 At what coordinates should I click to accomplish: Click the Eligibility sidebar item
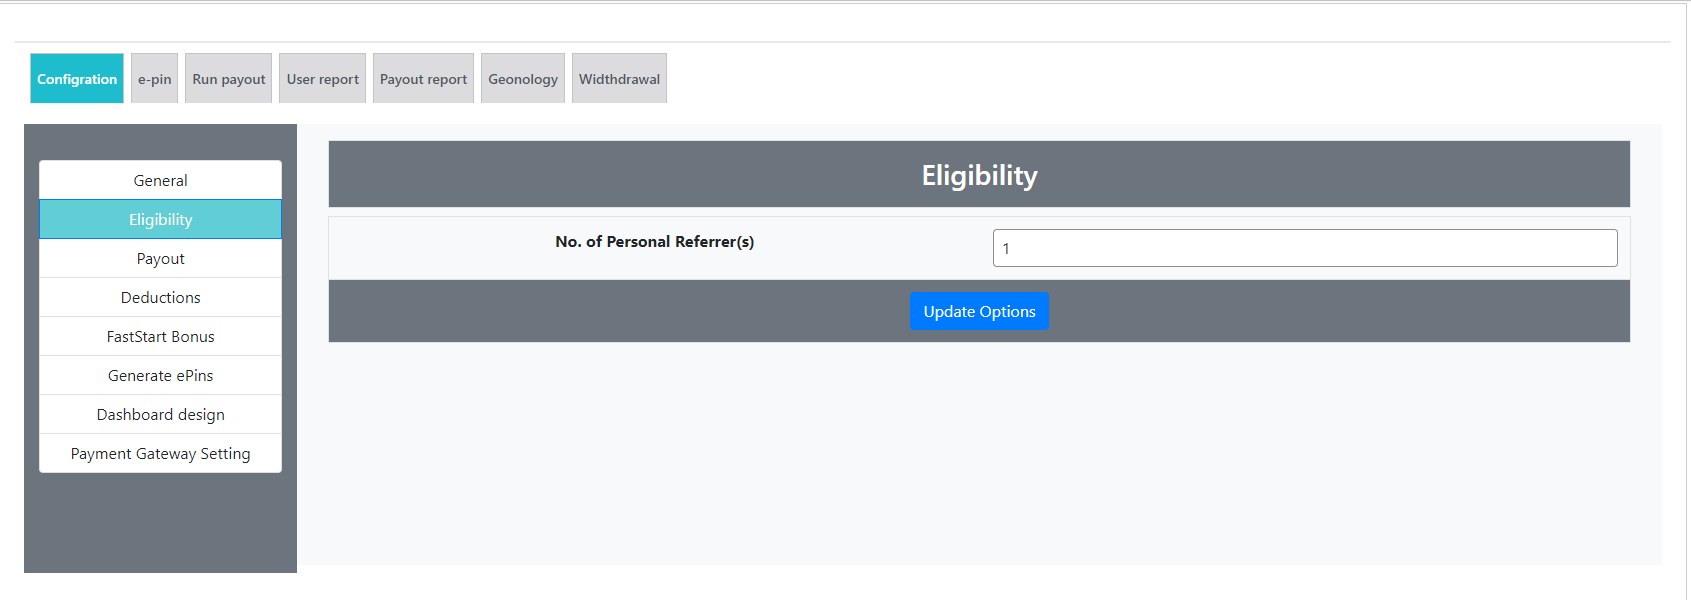pyautogui.click(x=160, y=219)
